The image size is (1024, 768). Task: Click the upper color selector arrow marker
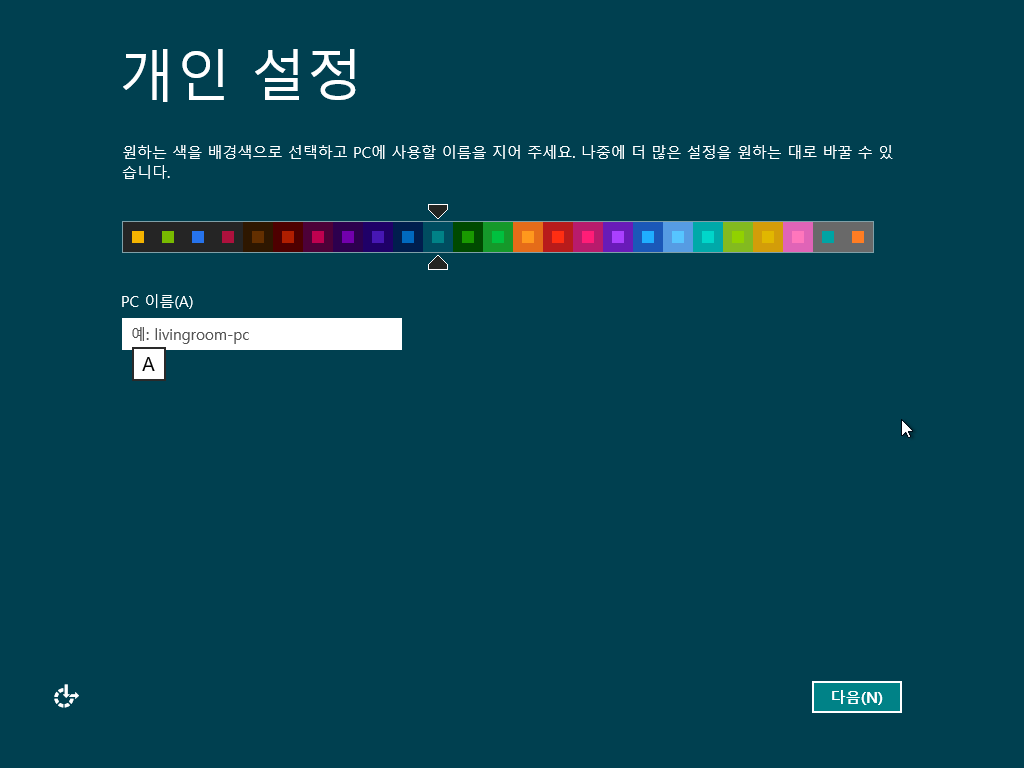tap(438, 211)
